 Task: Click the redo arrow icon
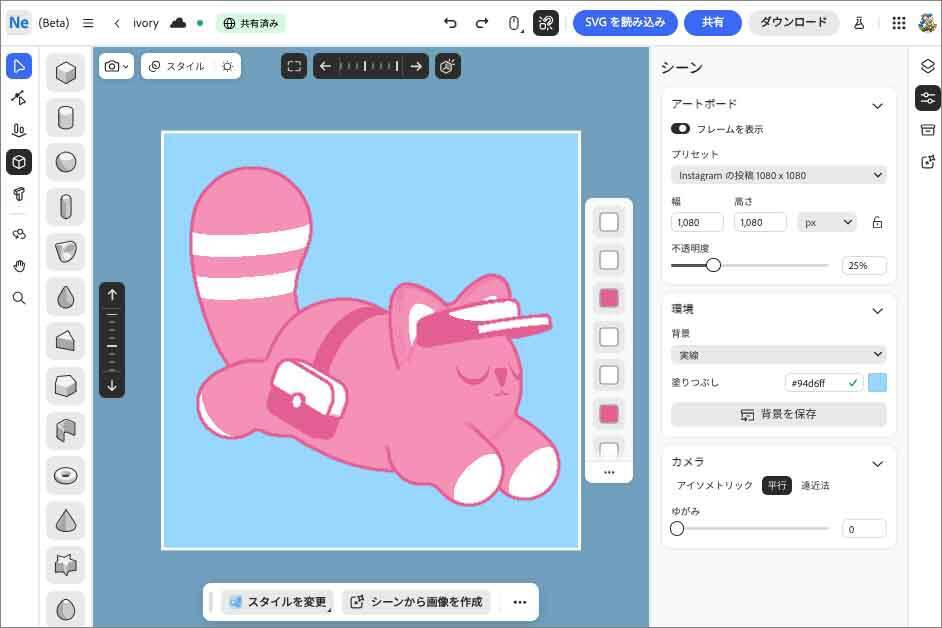tap(482, 23)
